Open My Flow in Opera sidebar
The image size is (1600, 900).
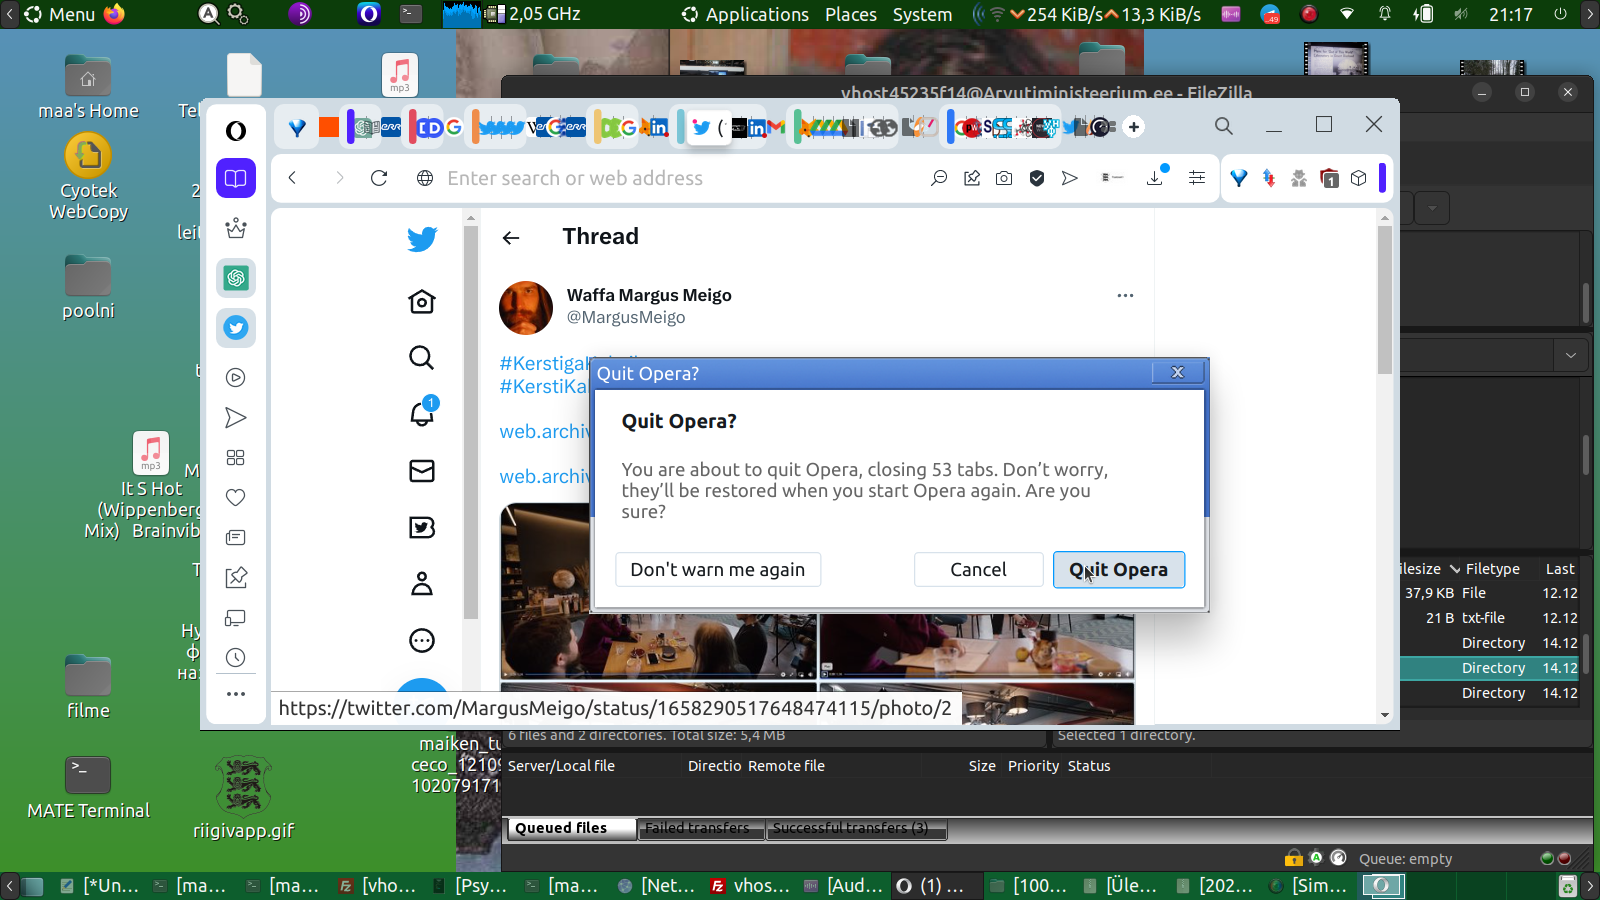(x=236, y=418)
